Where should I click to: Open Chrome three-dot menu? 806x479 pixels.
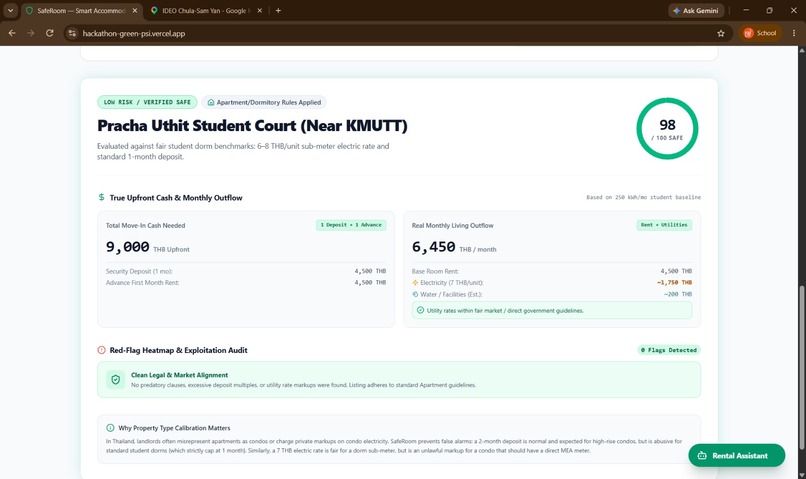[x=794, y=33]
